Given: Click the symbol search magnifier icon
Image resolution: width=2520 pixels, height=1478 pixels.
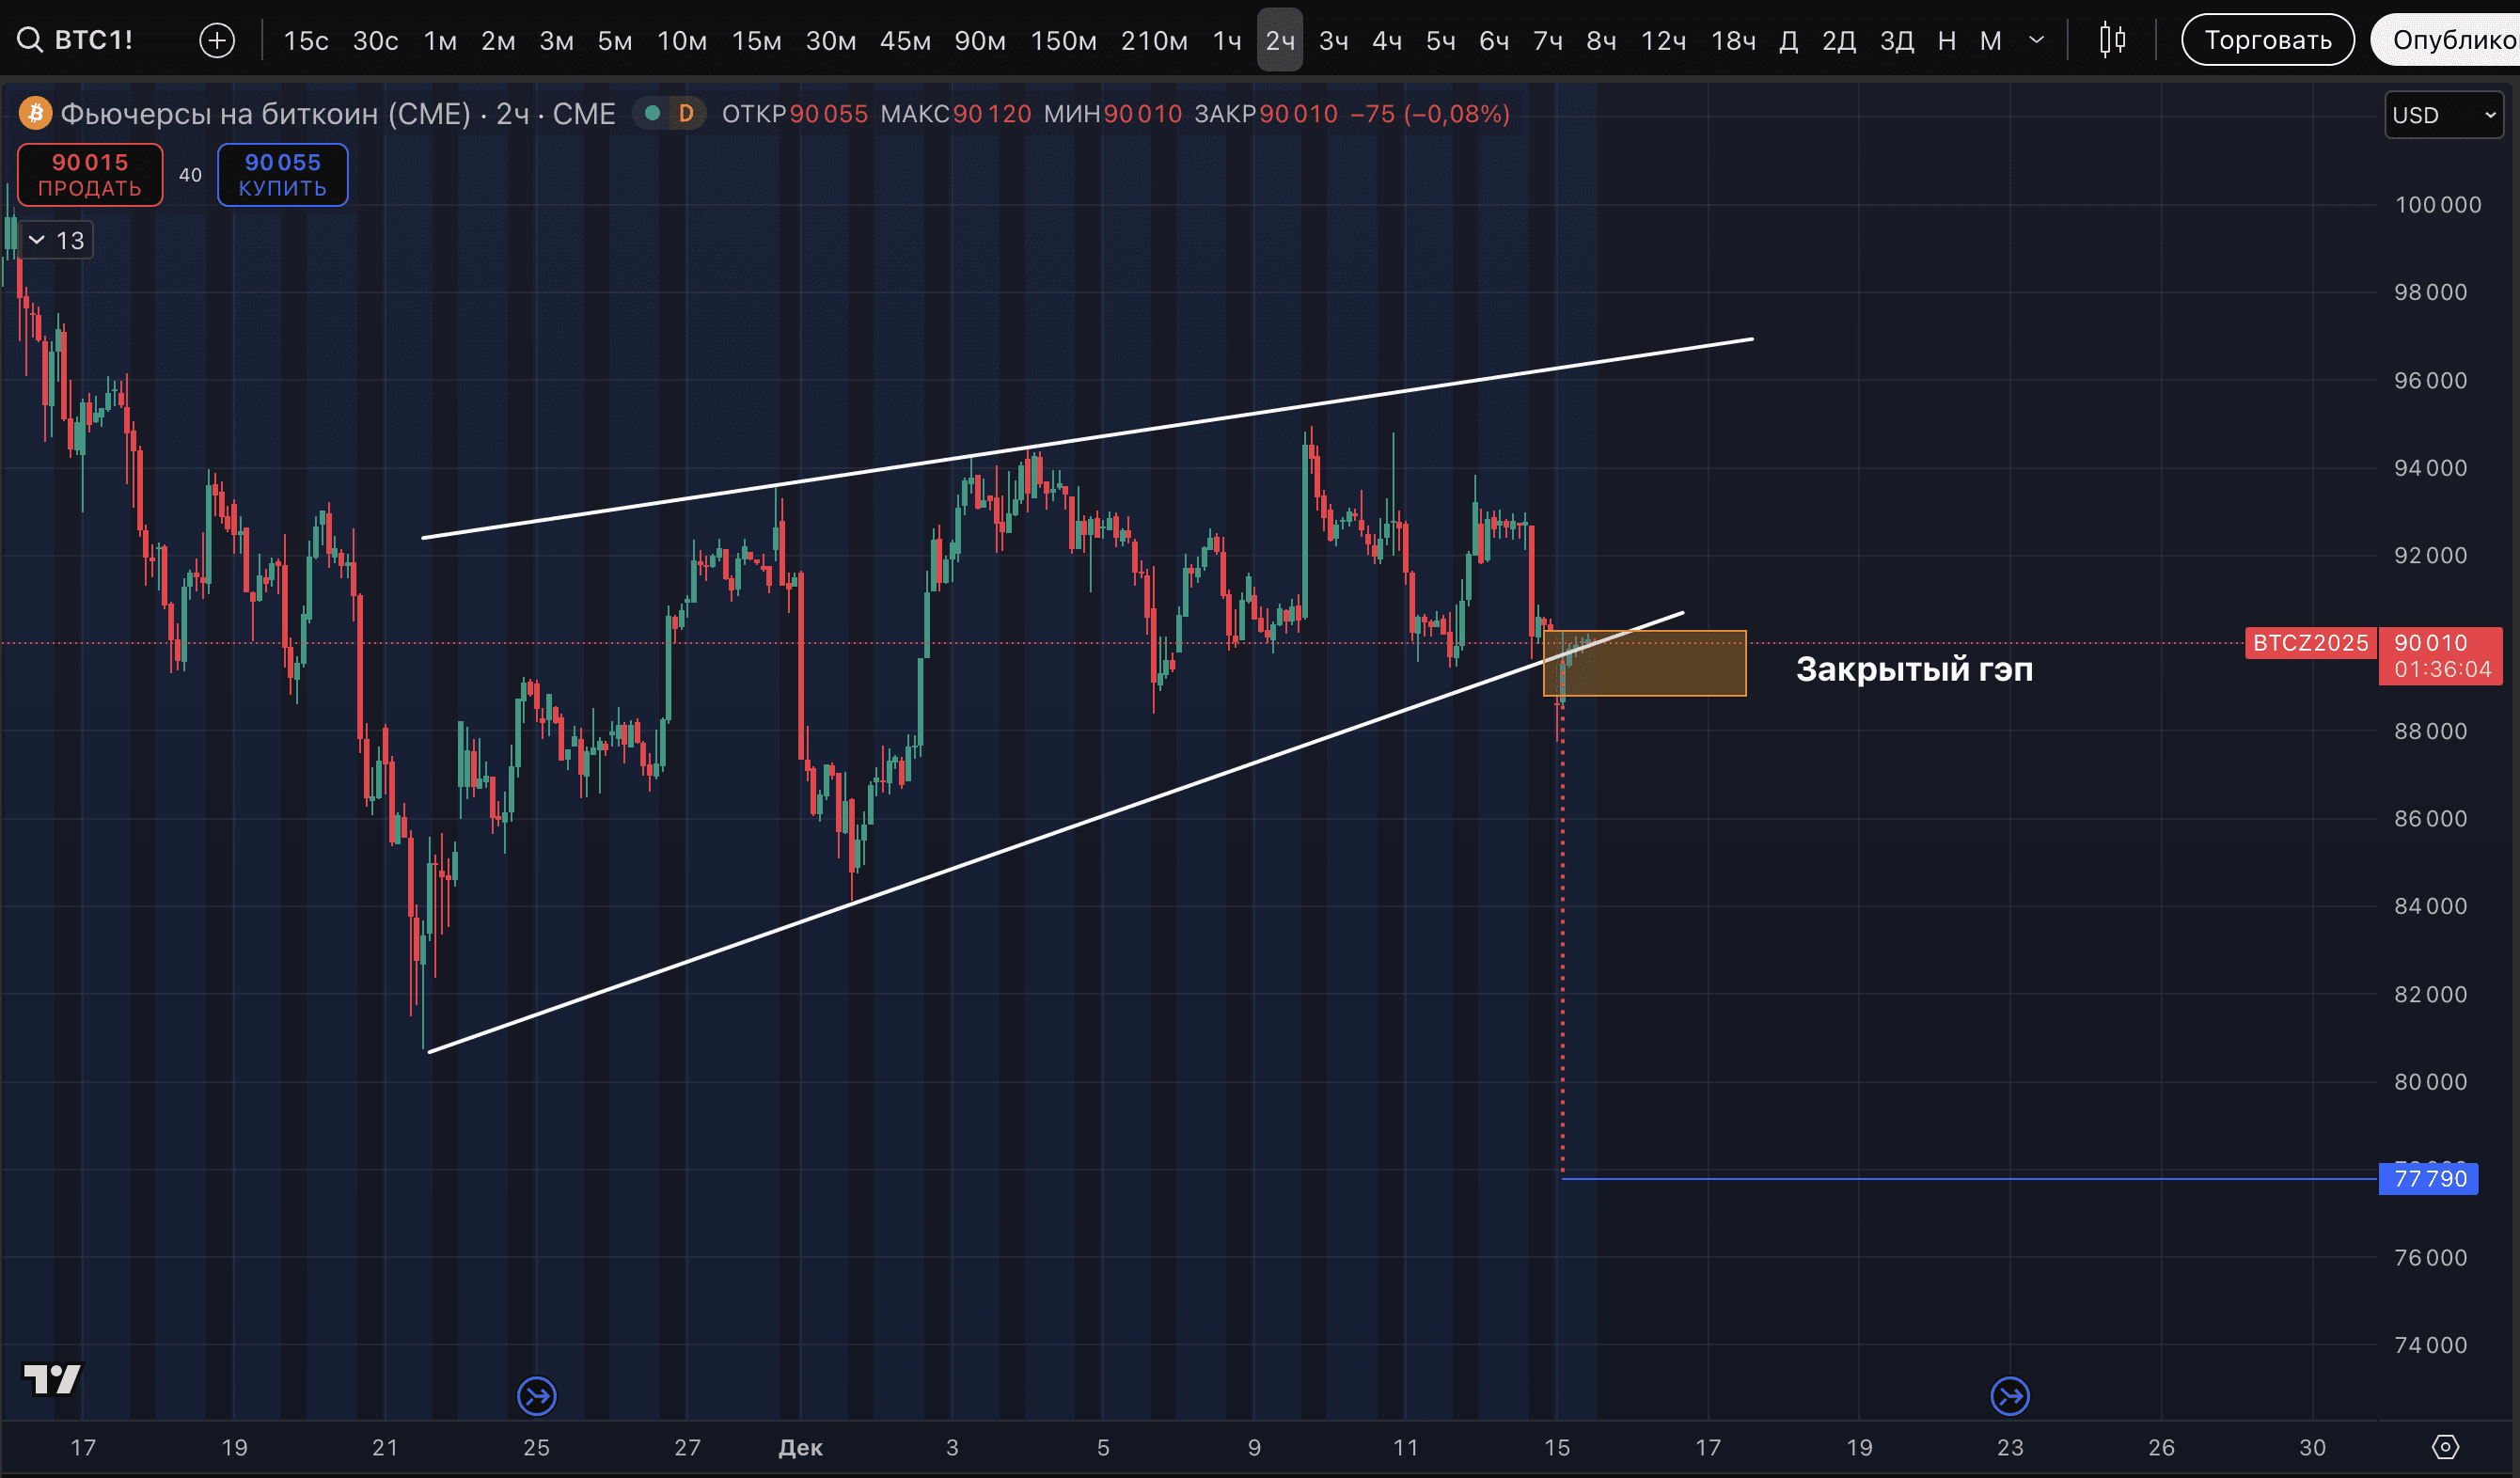Looking at the screenshot, I should [x=30, y=40].
